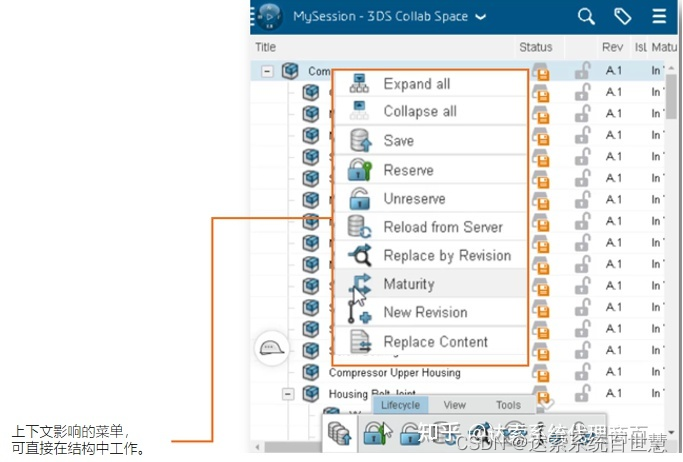683x462 pixels.
Task: Click A.1 revision in Compressor Upper Housing row
Action: pyautogui.click(x=614, y=372)
